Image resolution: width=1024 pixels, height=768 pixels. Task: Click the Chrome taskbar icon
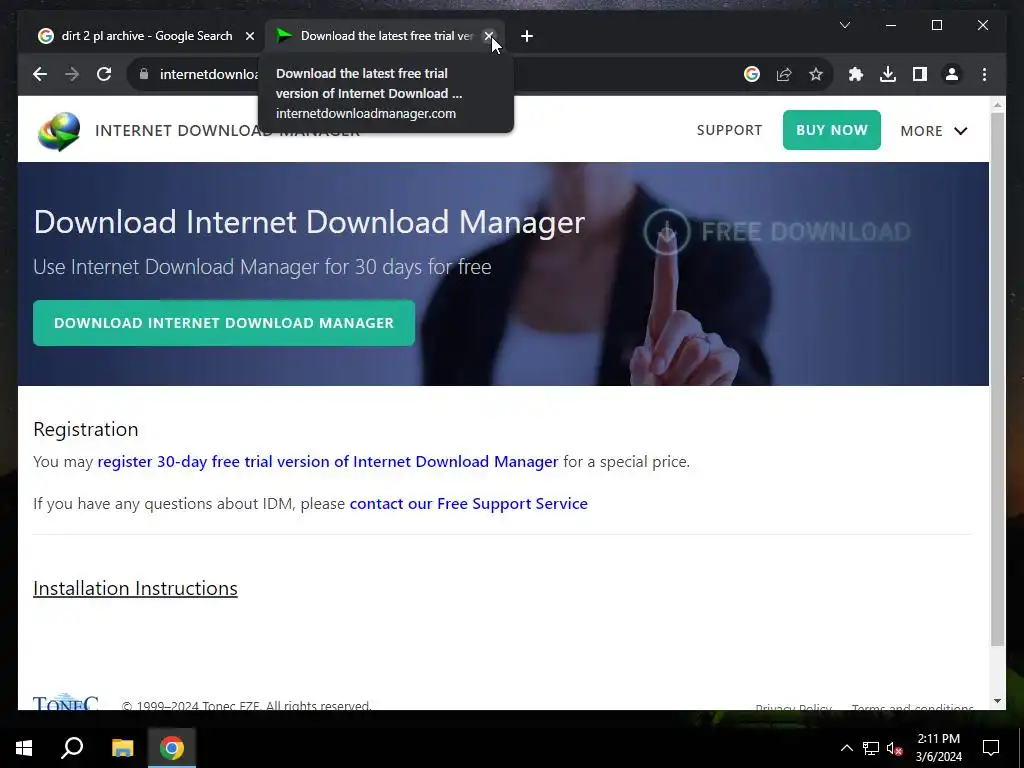(x=172, y=748)
